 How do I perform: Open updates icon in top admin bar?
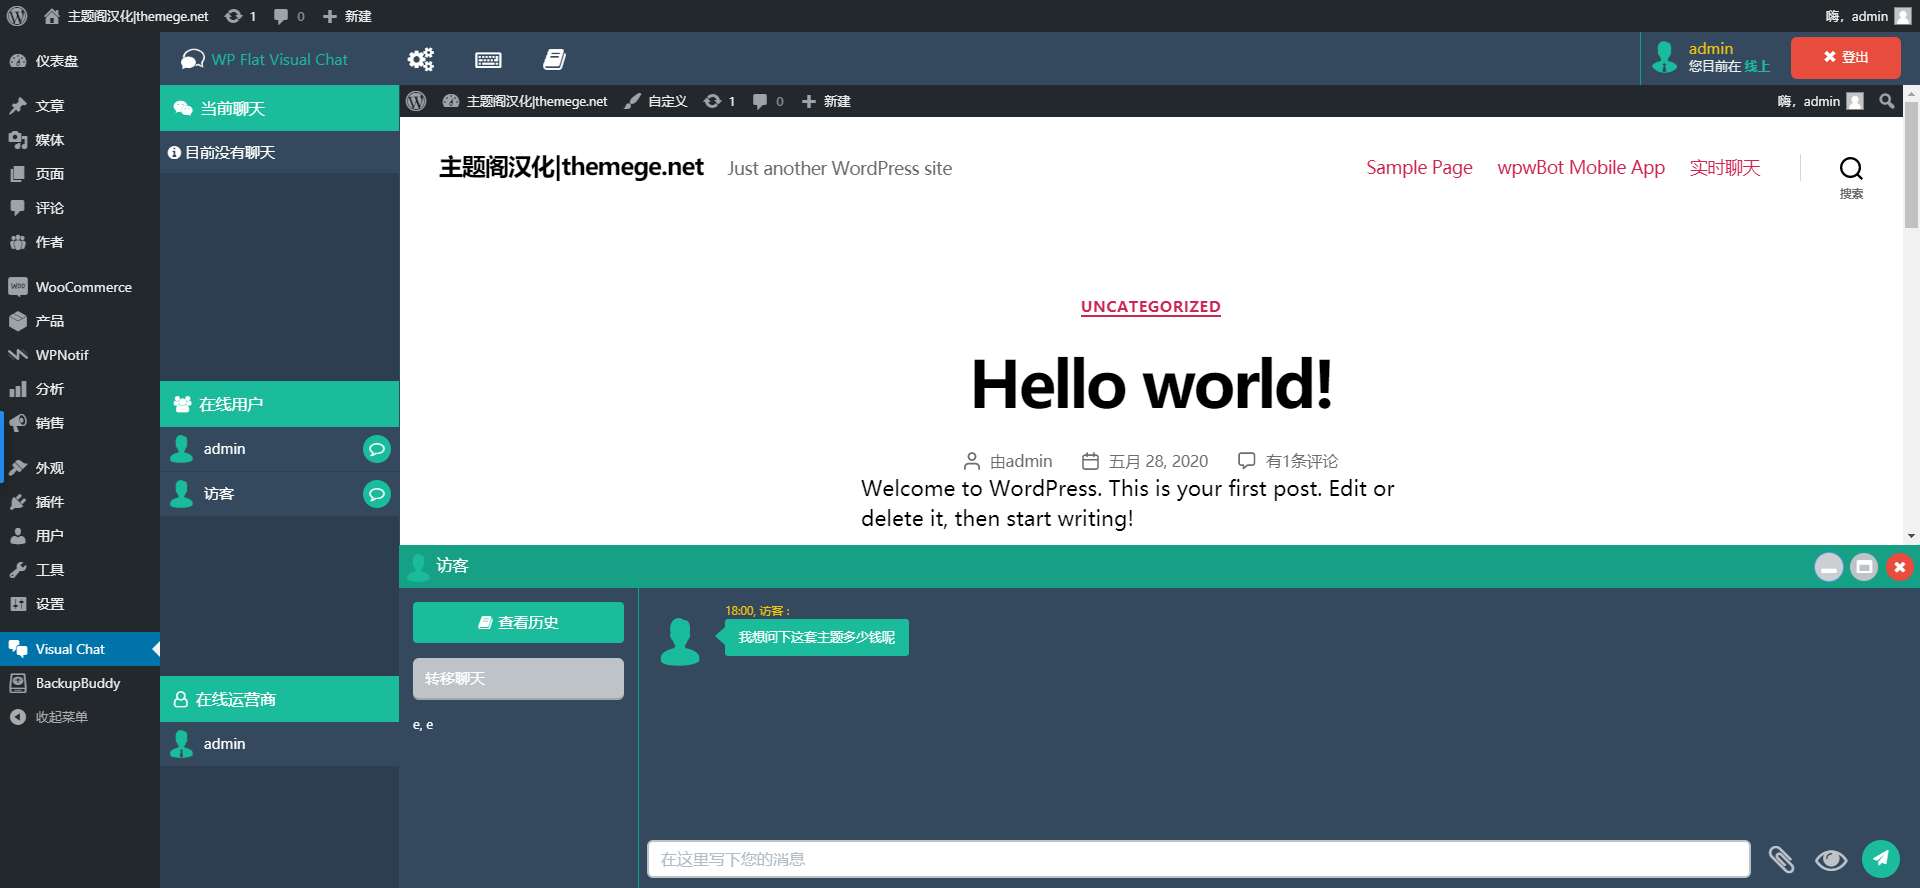(x=240, y=16)
